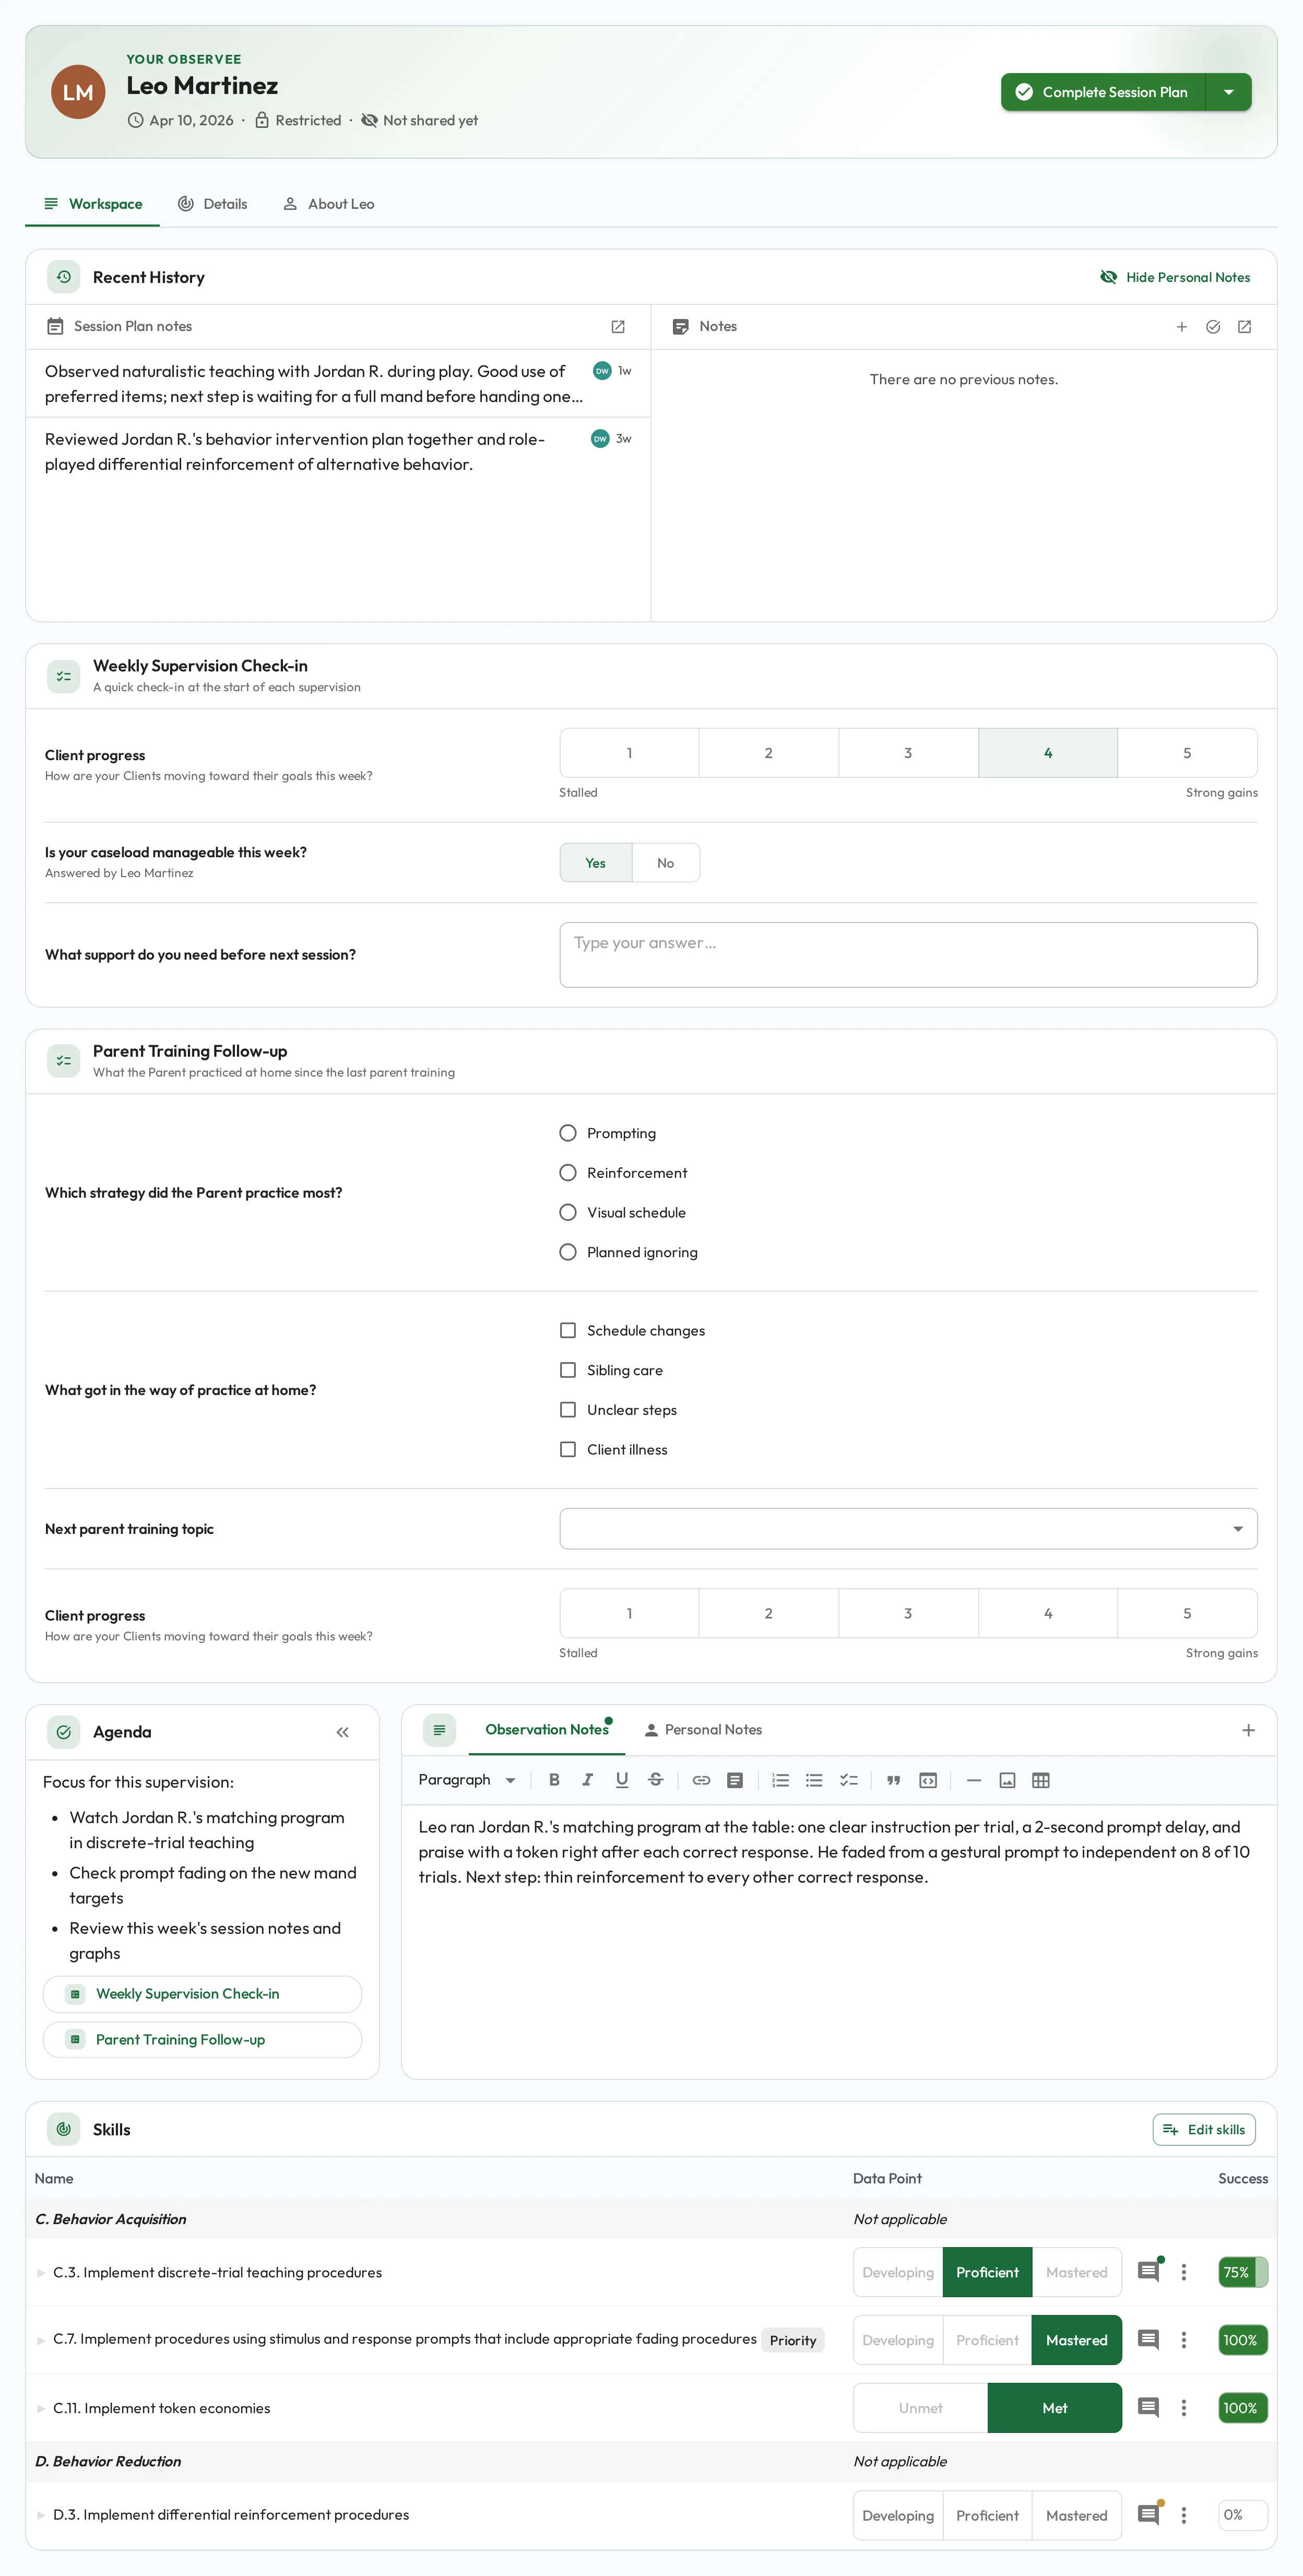The width and height of the screenshot is (1303, 2576).
Task: Apply strikethrough formatting in the editor
Action: coord(656,1780)
